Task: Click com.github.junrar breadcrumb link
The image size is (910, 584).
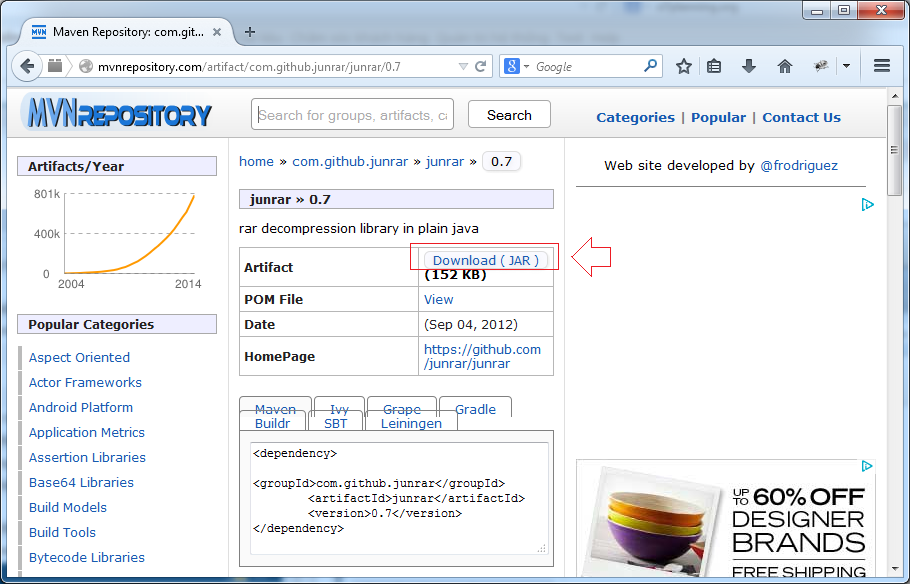Action: click(x=350, y=161)
